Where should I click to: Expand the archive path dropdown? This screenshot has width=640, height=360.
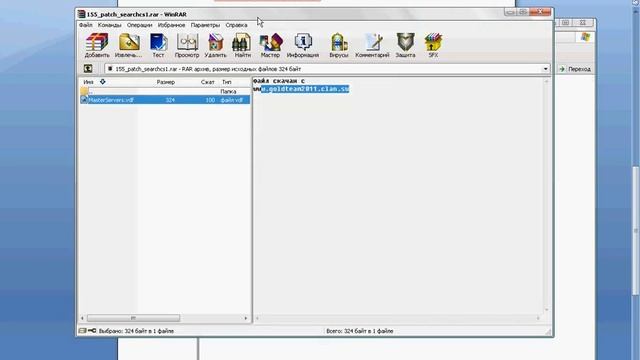click(545, 69)
